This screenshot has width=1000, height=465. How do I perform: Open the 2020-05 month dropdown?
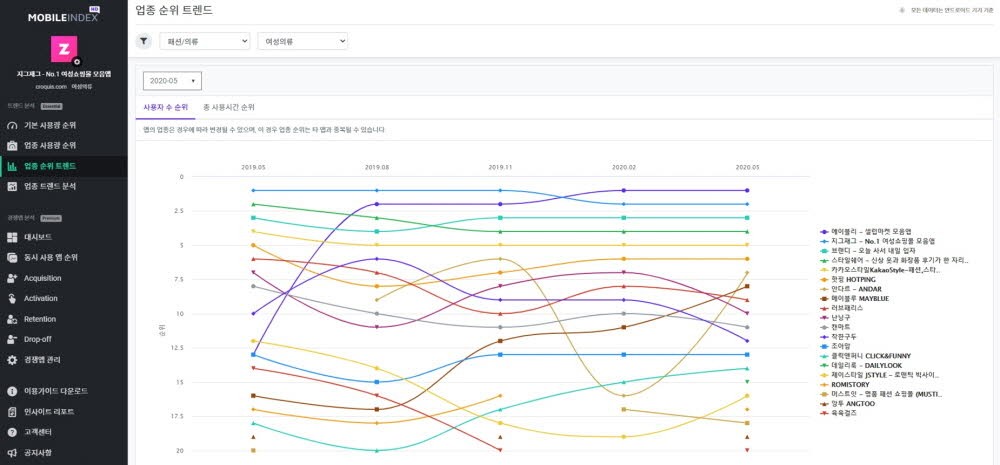[172, 81]
